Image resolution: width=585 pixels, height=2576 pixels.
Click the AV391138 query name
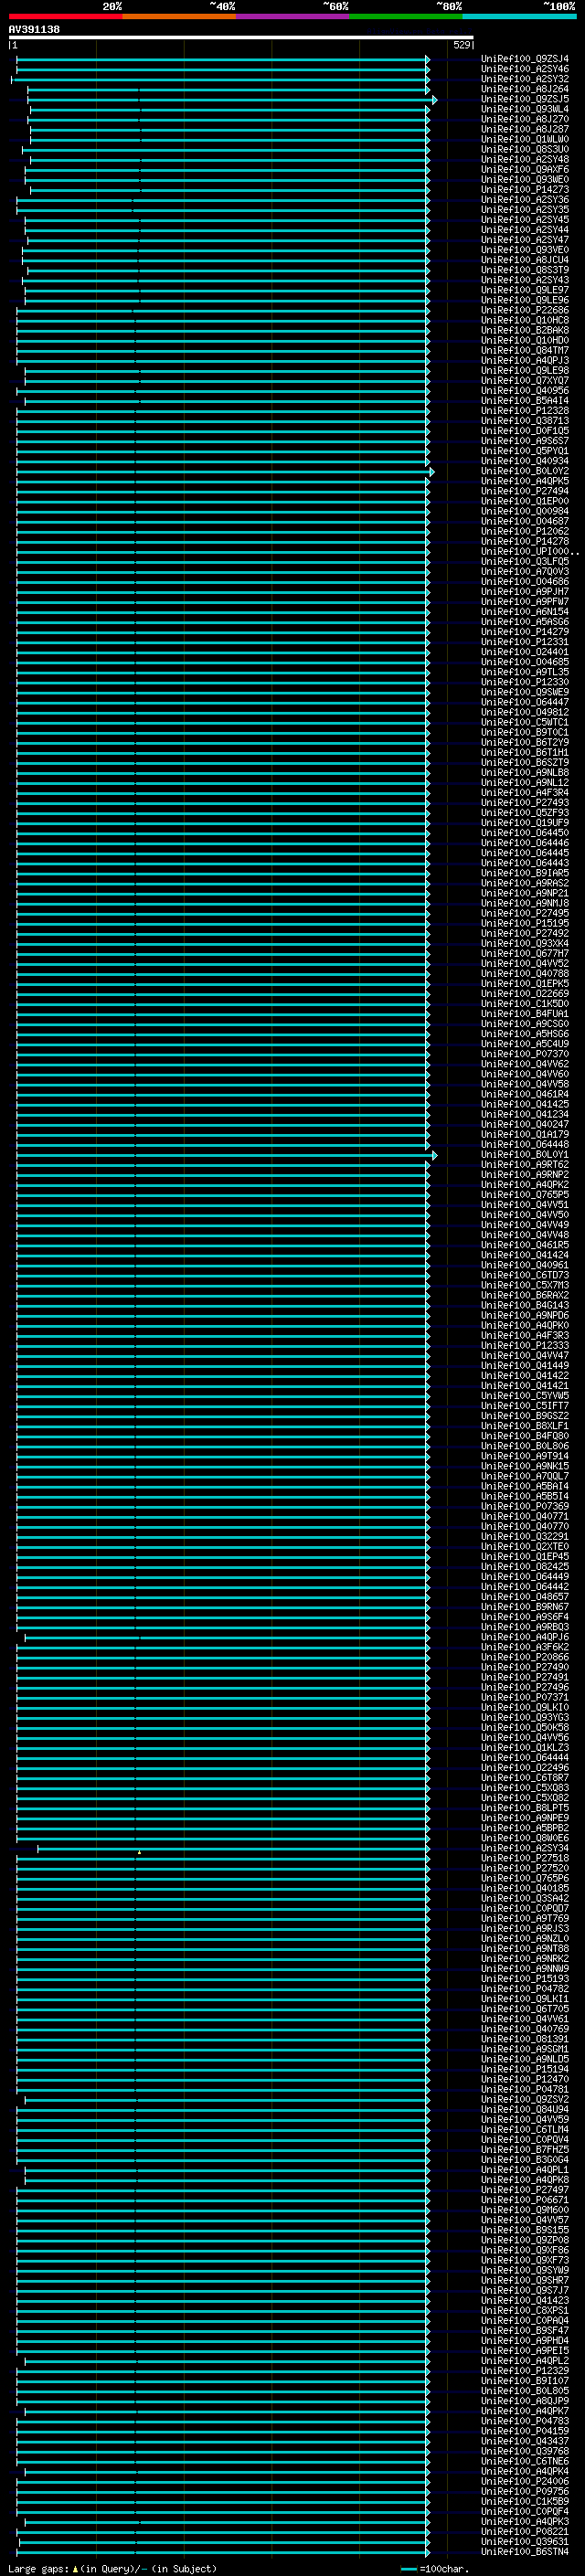34,29
